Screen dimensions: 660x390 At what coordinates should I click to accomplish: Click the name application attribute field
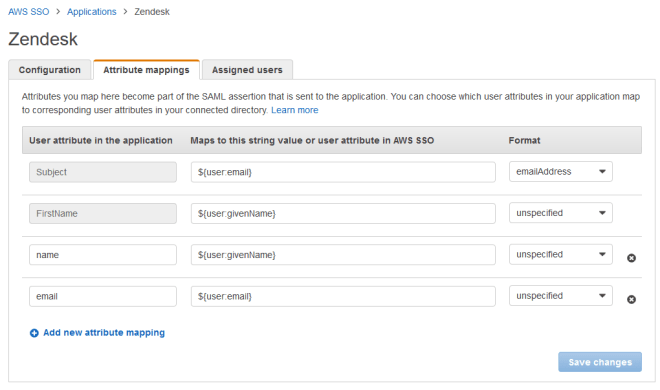point(103,255)
